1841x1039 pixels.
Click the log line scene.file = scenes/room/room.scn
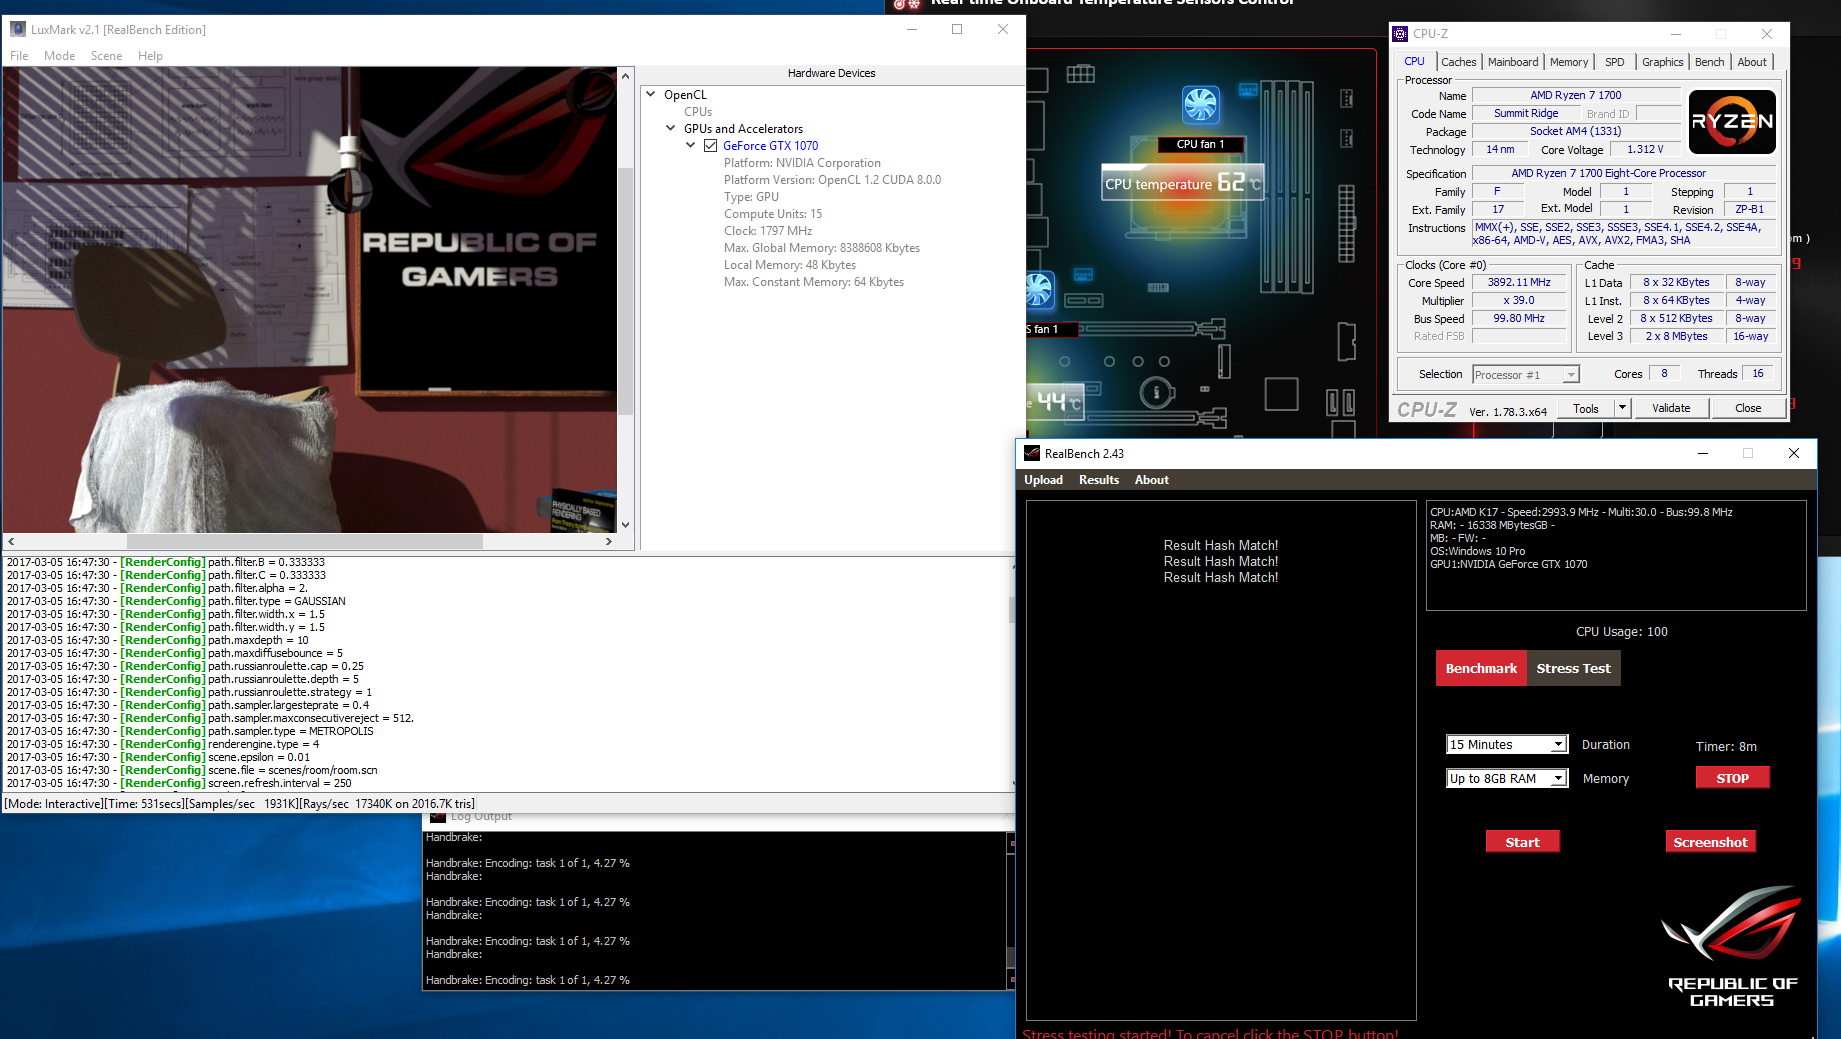(x=192, y=770)
